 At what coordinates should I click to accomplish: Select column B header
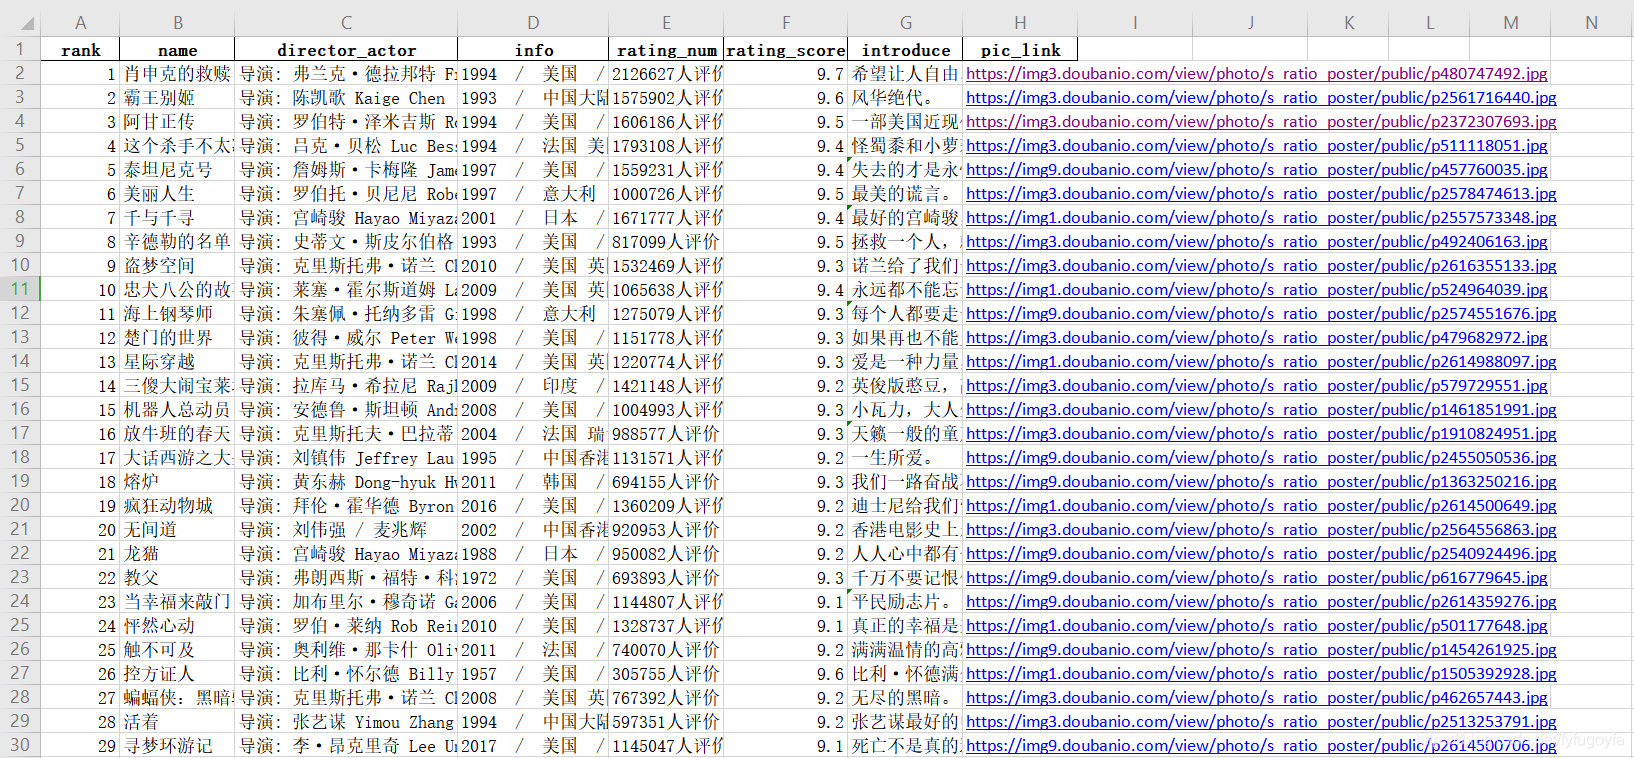click(x=177, y=23)
